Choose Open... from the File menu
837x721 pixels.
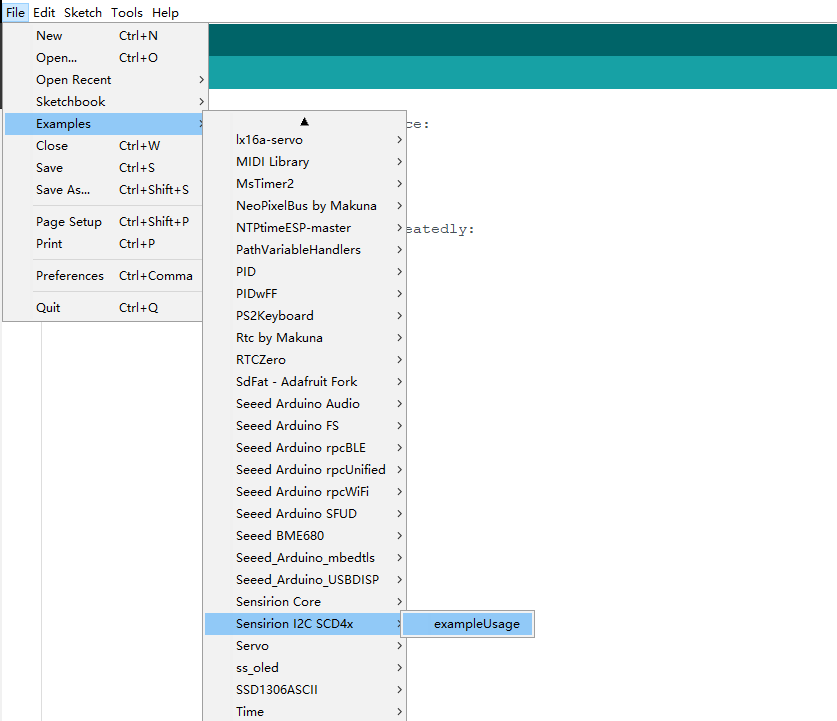[105, 58]
